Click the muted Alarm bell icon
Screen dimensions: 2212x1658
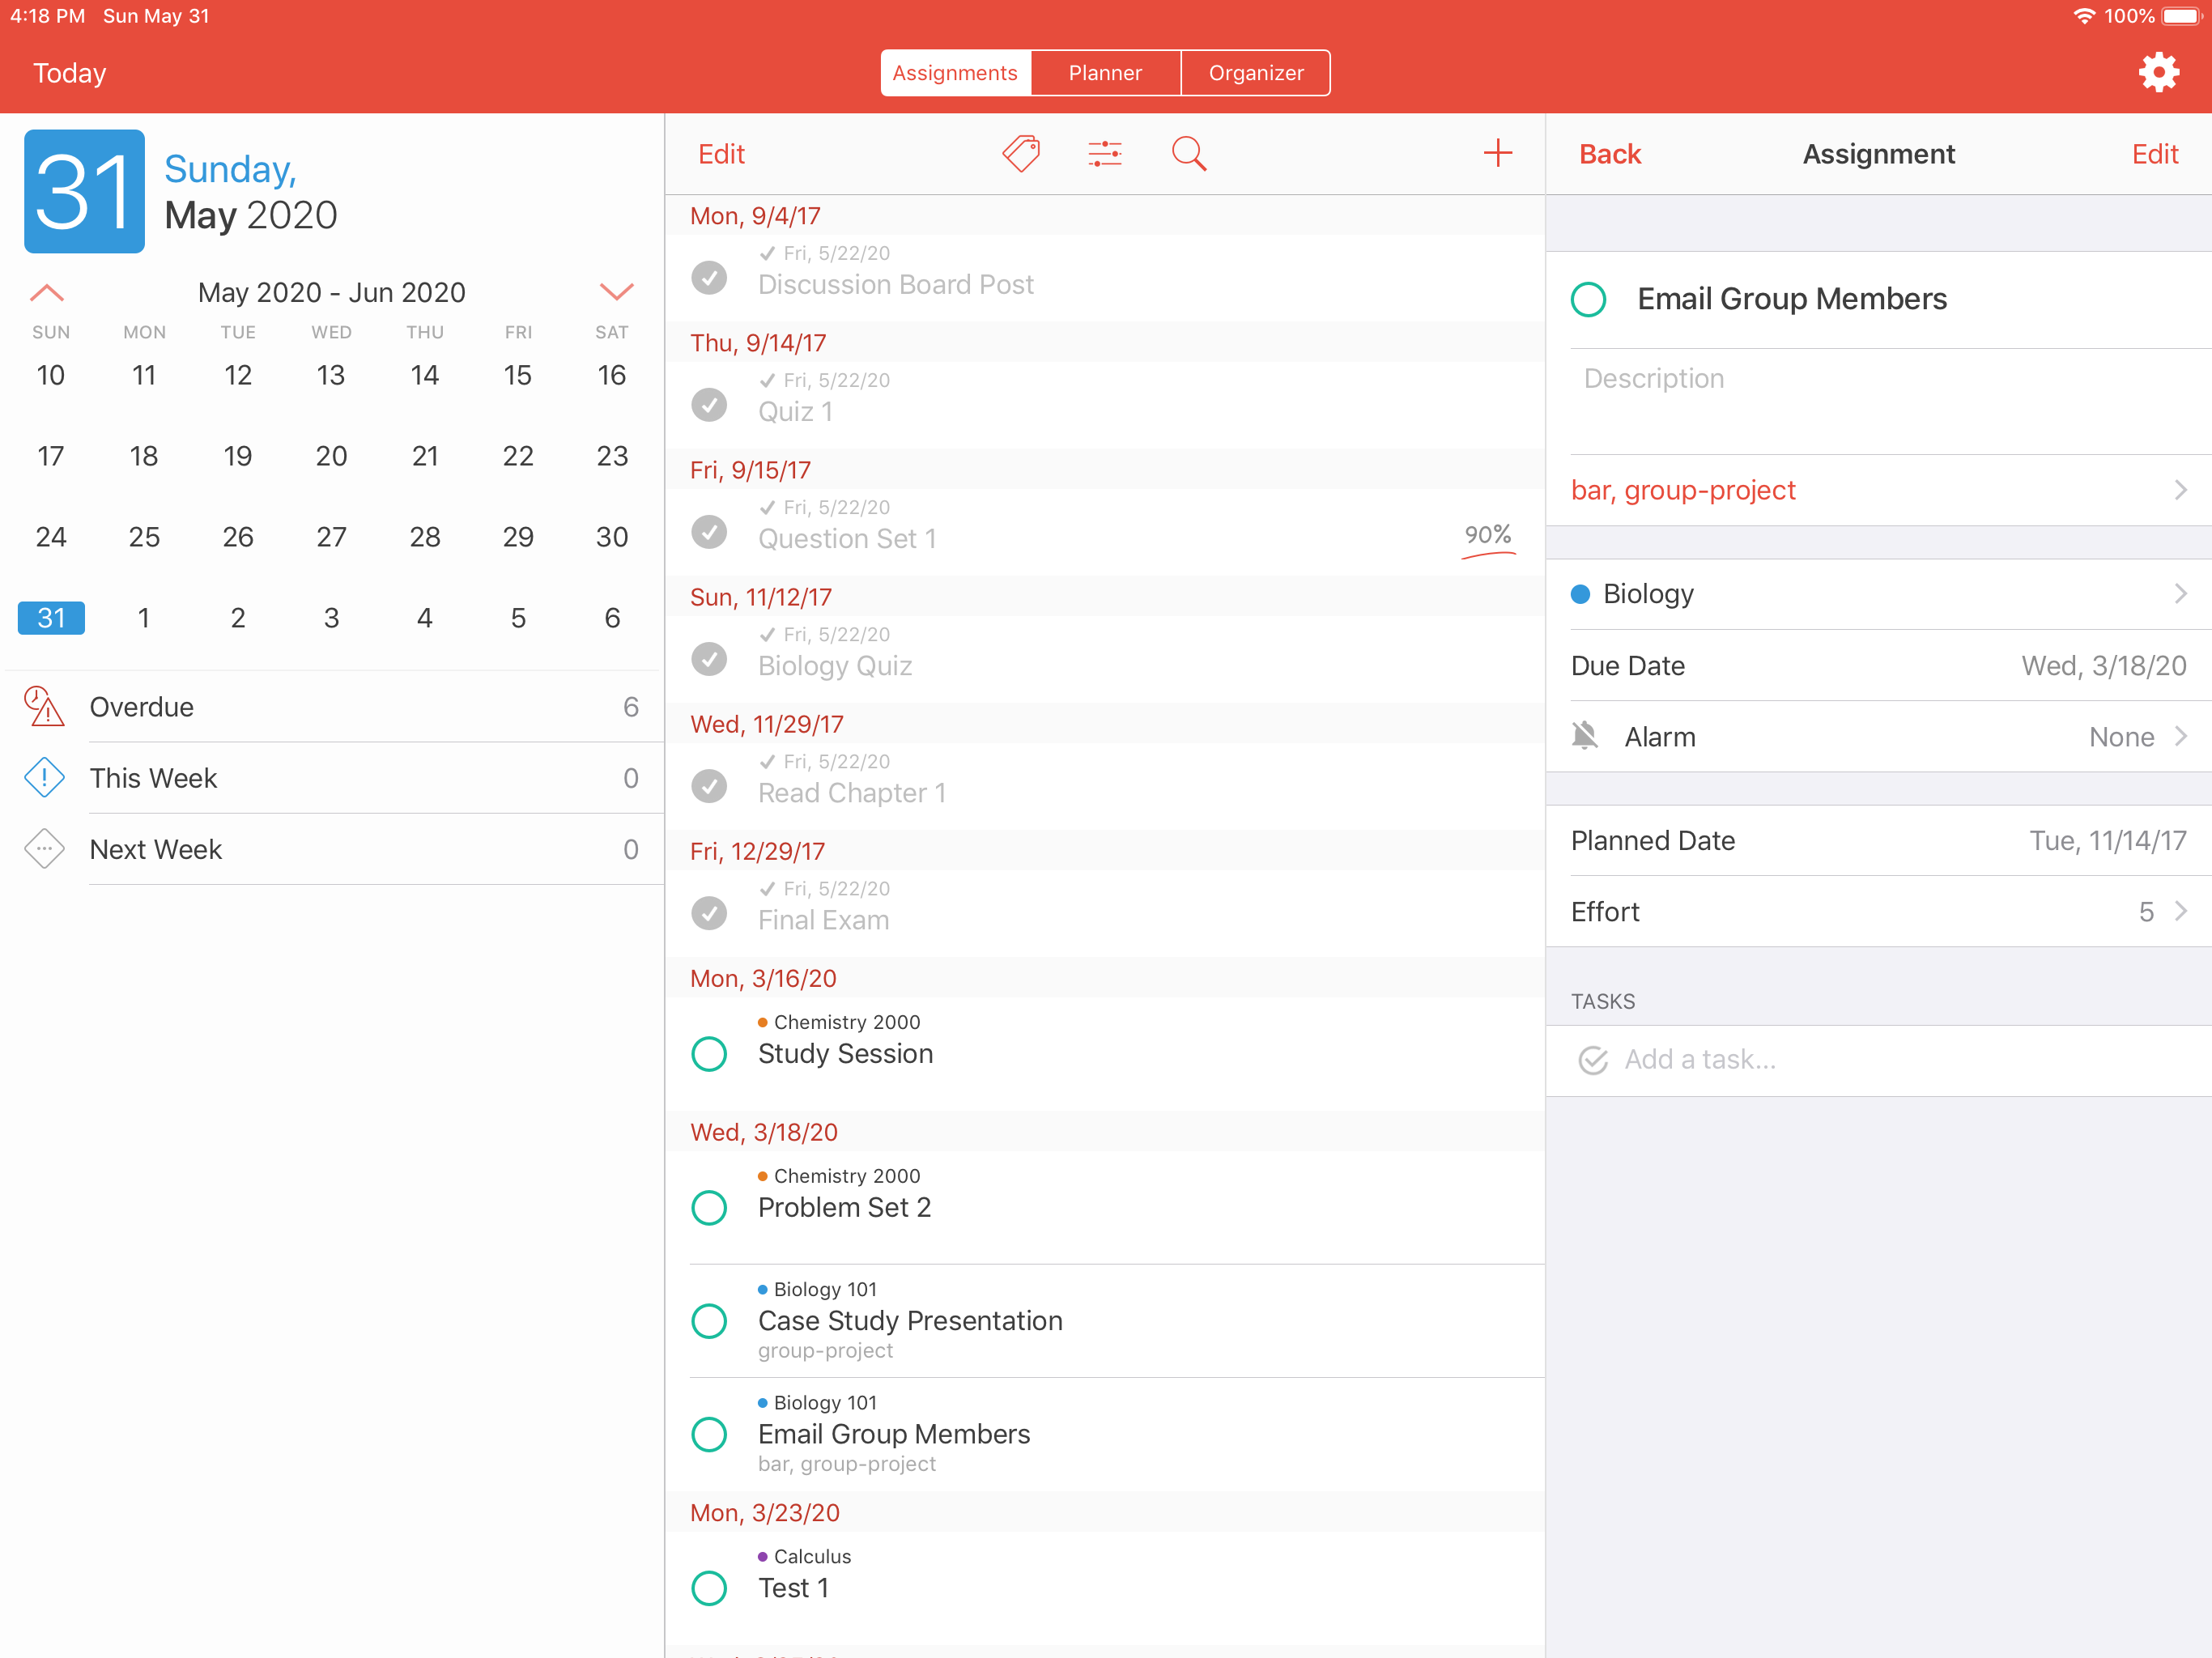1585,737
